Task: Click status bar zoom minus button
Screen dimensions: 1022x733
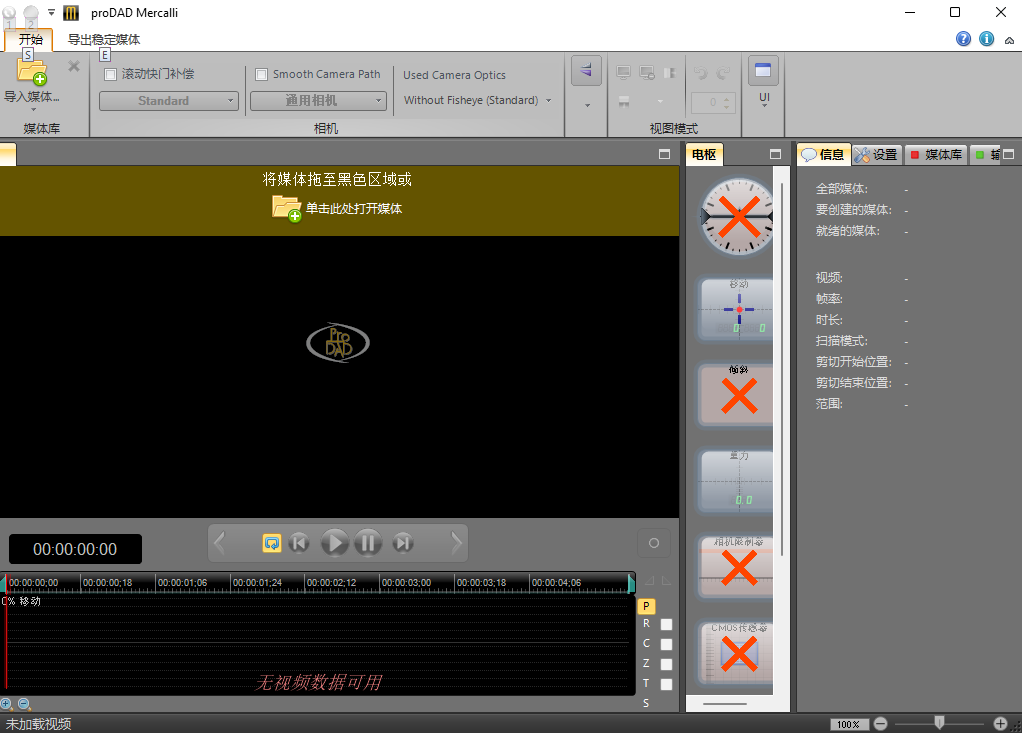Action: click(x=881, y=724)
